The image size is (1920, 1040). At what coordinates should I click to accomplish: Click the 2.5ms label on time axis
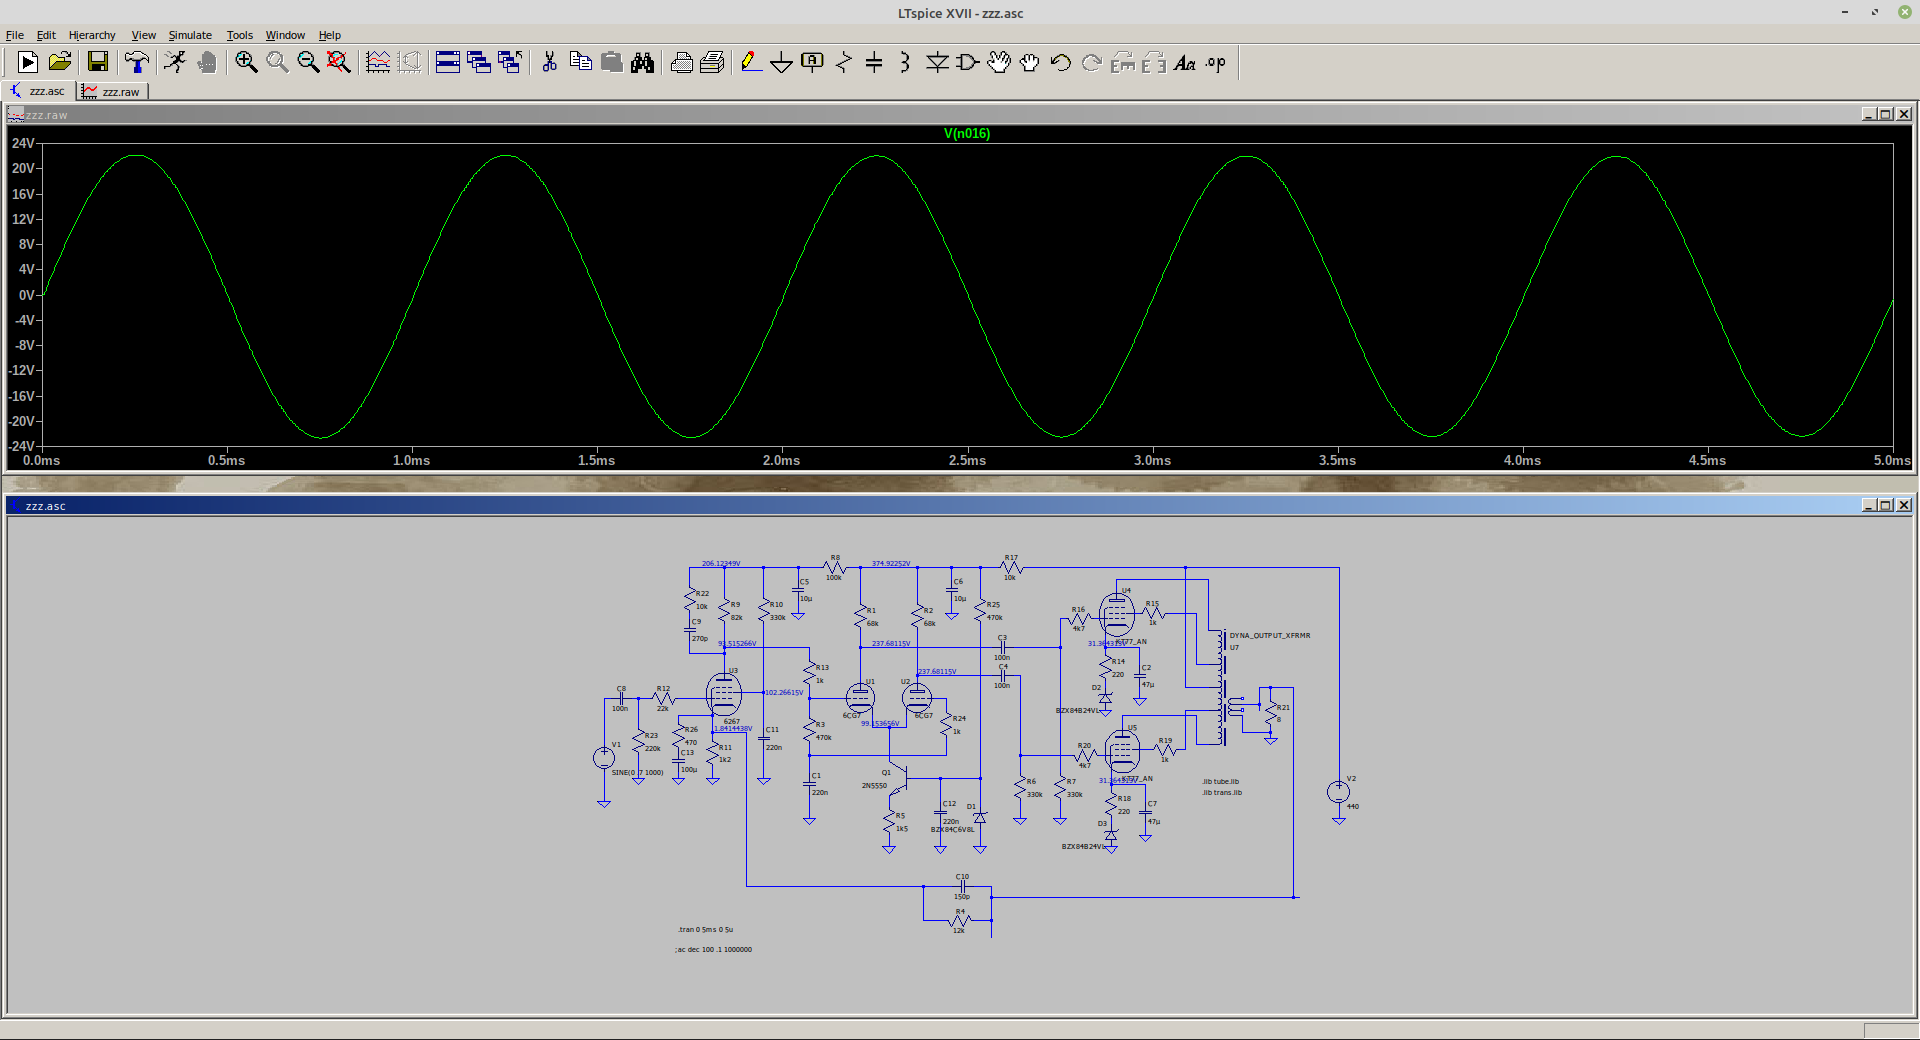(x=967, y=460)
